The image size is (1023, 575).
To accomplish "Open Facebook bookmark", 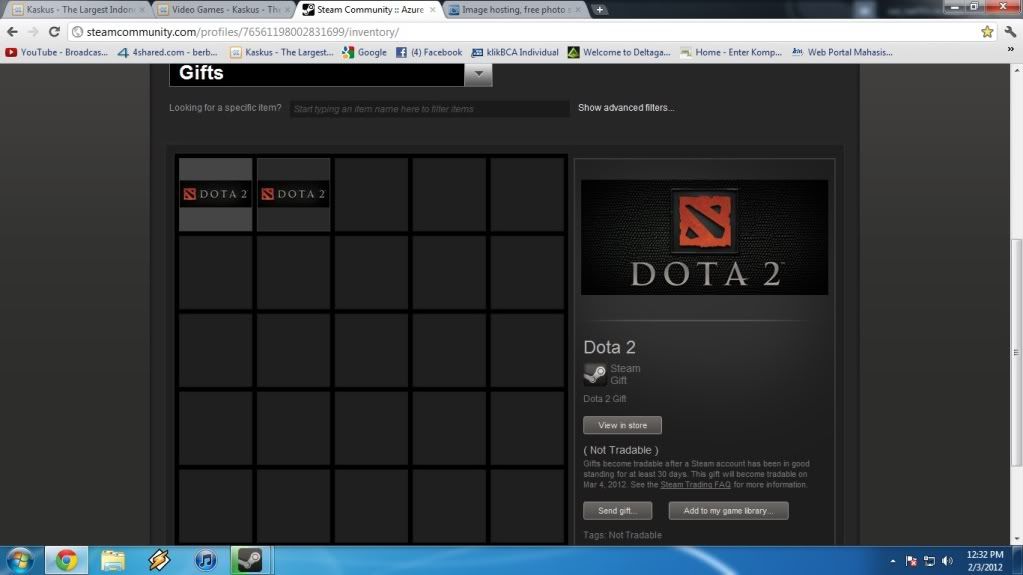I will pos(429,52).
